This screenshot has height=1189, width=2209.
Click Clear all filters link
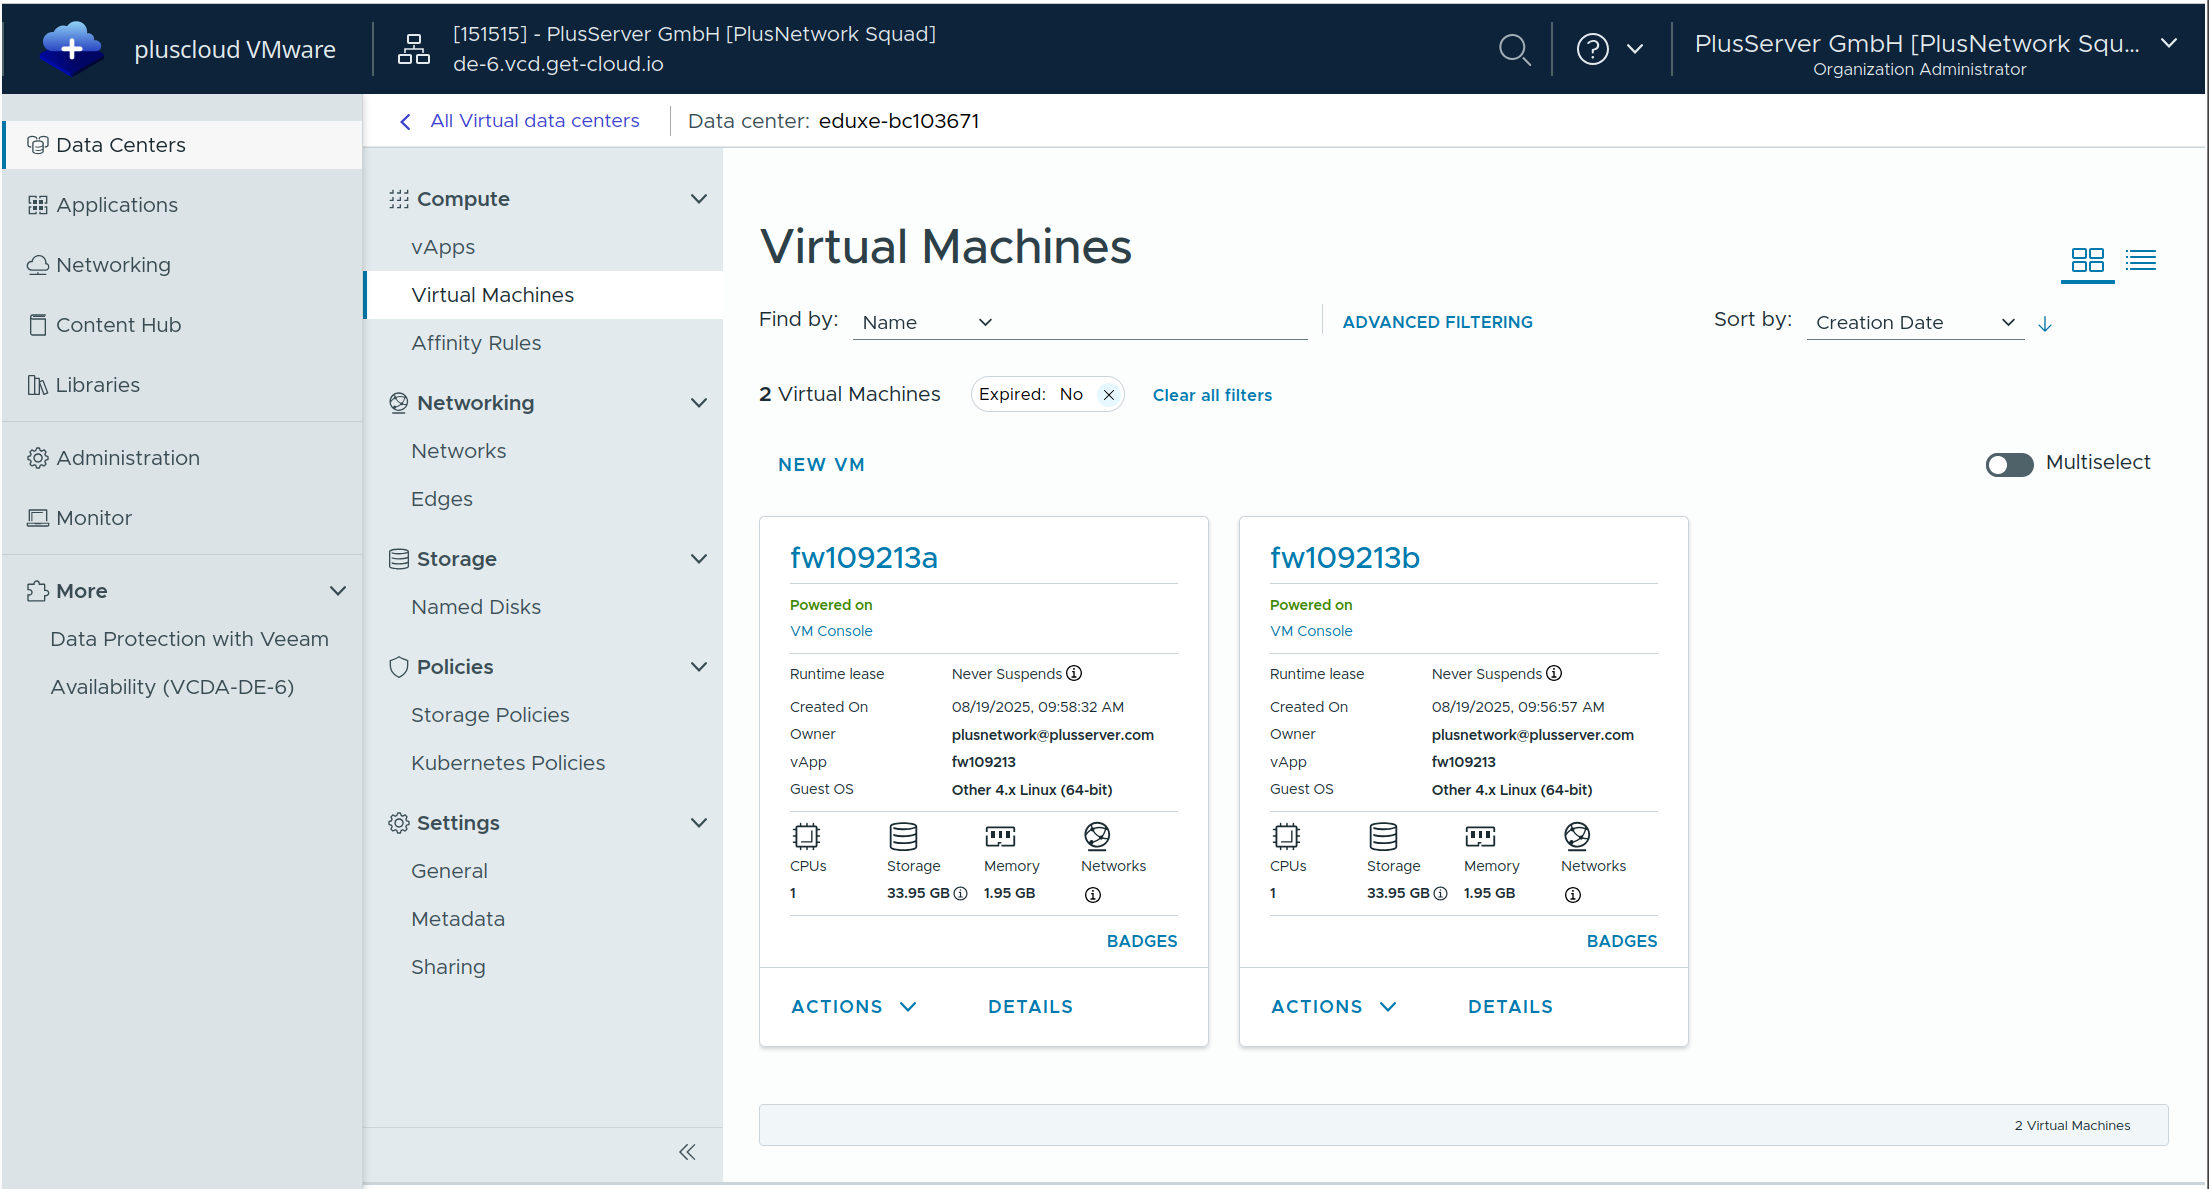click(1212, 395)
